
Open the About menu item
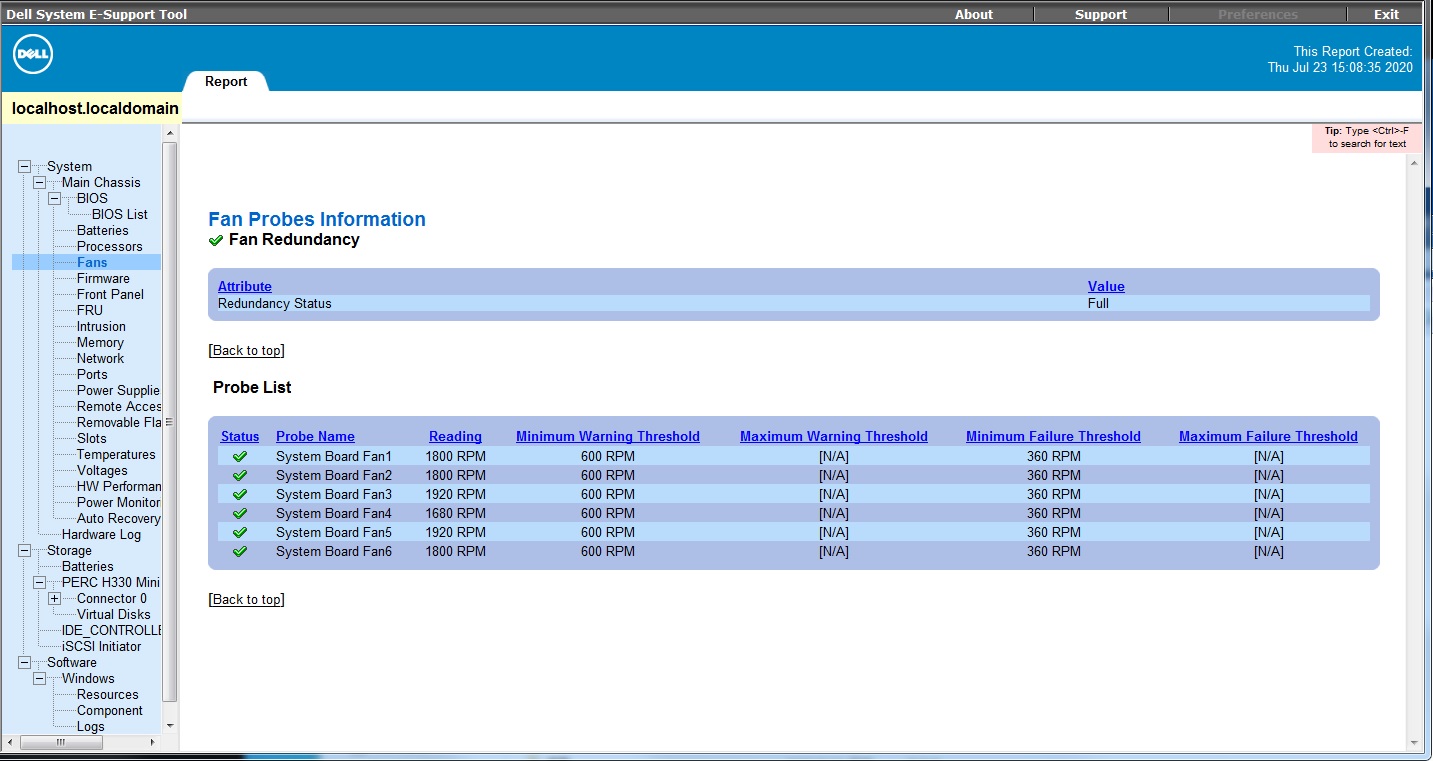[x=972, y=14]
